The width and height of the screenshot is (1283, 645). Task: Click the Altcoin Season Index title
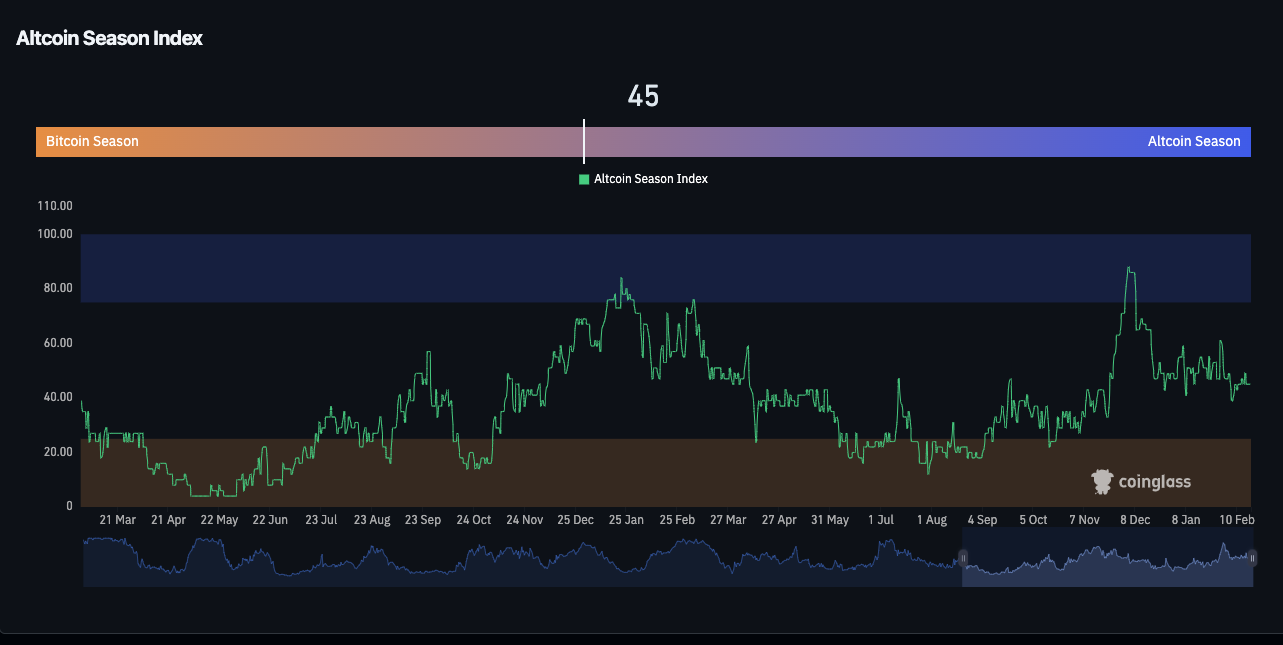click(109, 38)
